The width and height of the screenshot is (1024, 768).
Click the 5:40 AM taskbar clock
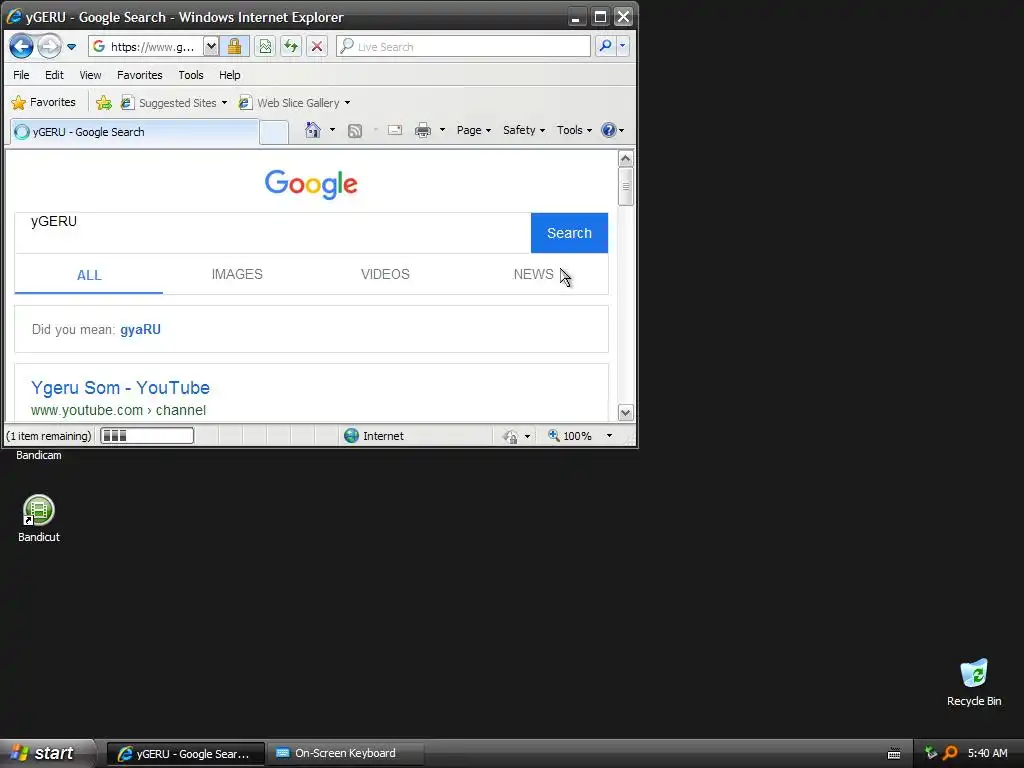coord(987,753)
